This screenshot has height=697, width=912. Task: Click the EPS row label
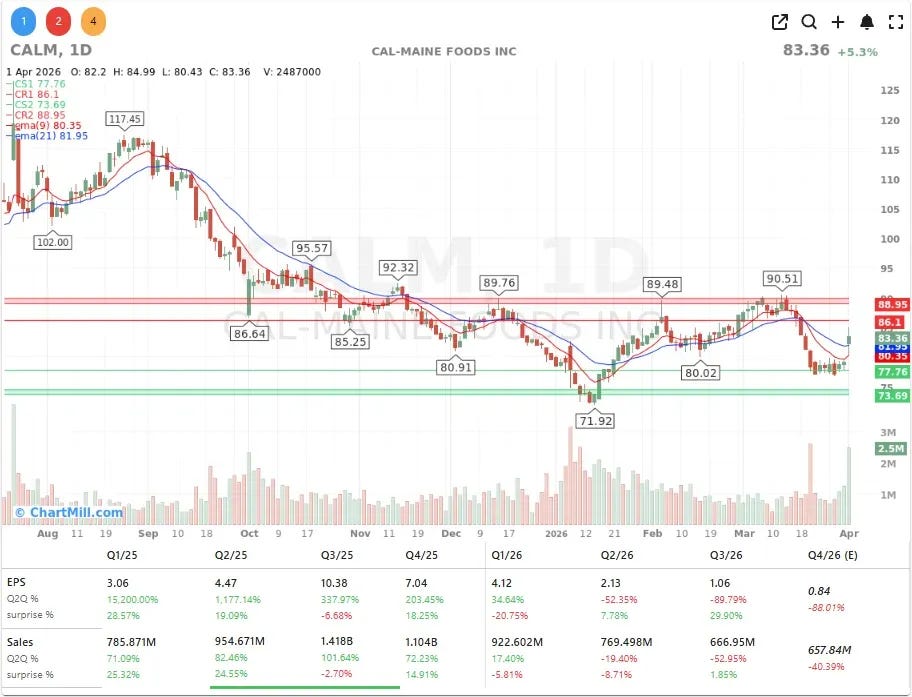tap(16, 582)
